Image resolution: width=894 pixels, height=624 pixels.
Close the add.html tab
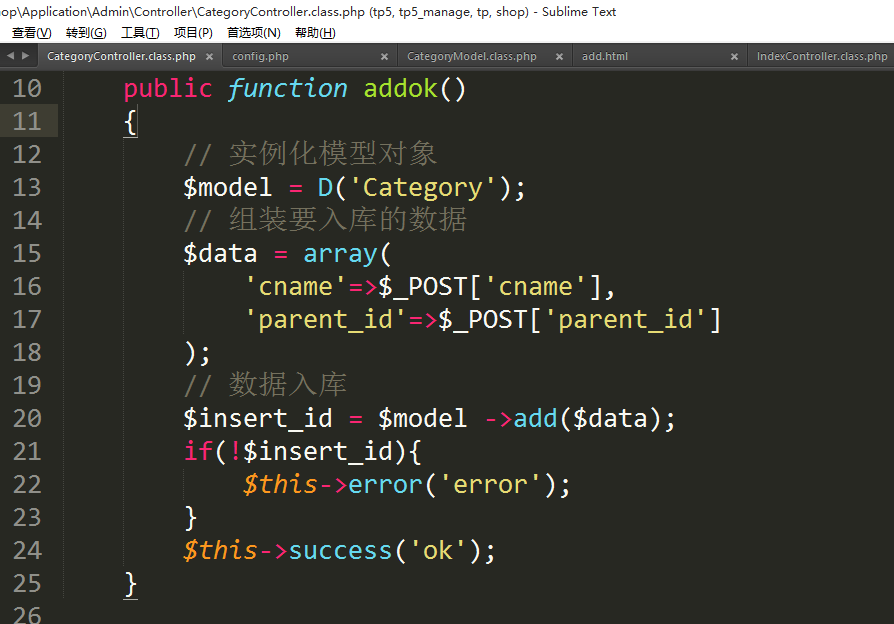735,57
